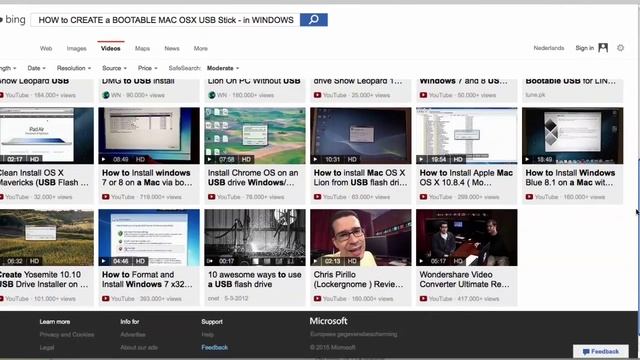Screen dimensions: 640x360
Task: Click the Legal footer link
Action: (x=47, y=347)
